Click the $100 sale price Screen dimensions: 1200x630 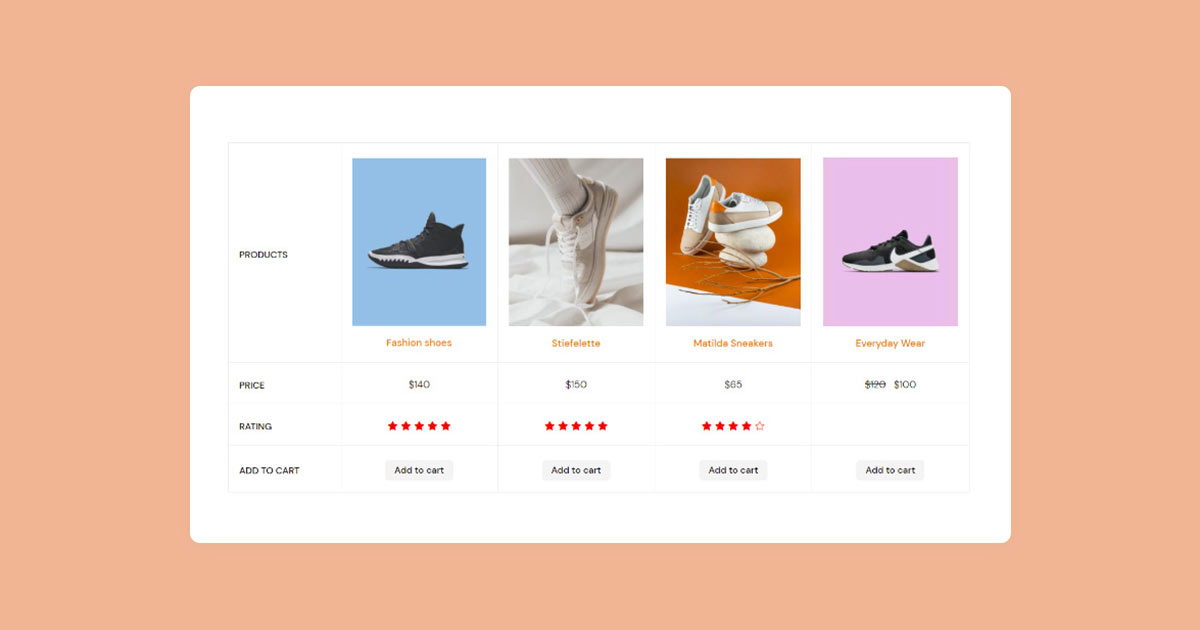click(905, 385)
